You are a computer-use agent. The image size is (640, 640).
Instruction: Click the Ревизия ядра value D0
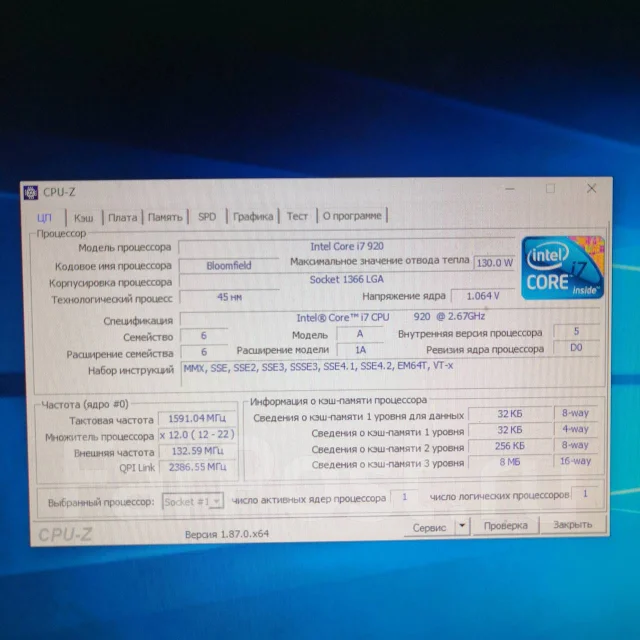tap(576, 348)
